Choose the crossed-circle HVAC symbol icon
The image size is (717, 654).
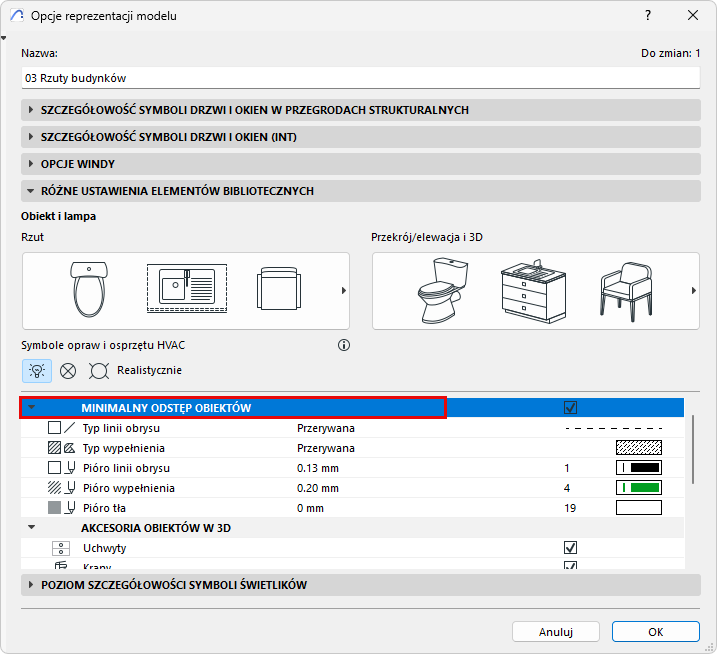coord(68,371)
